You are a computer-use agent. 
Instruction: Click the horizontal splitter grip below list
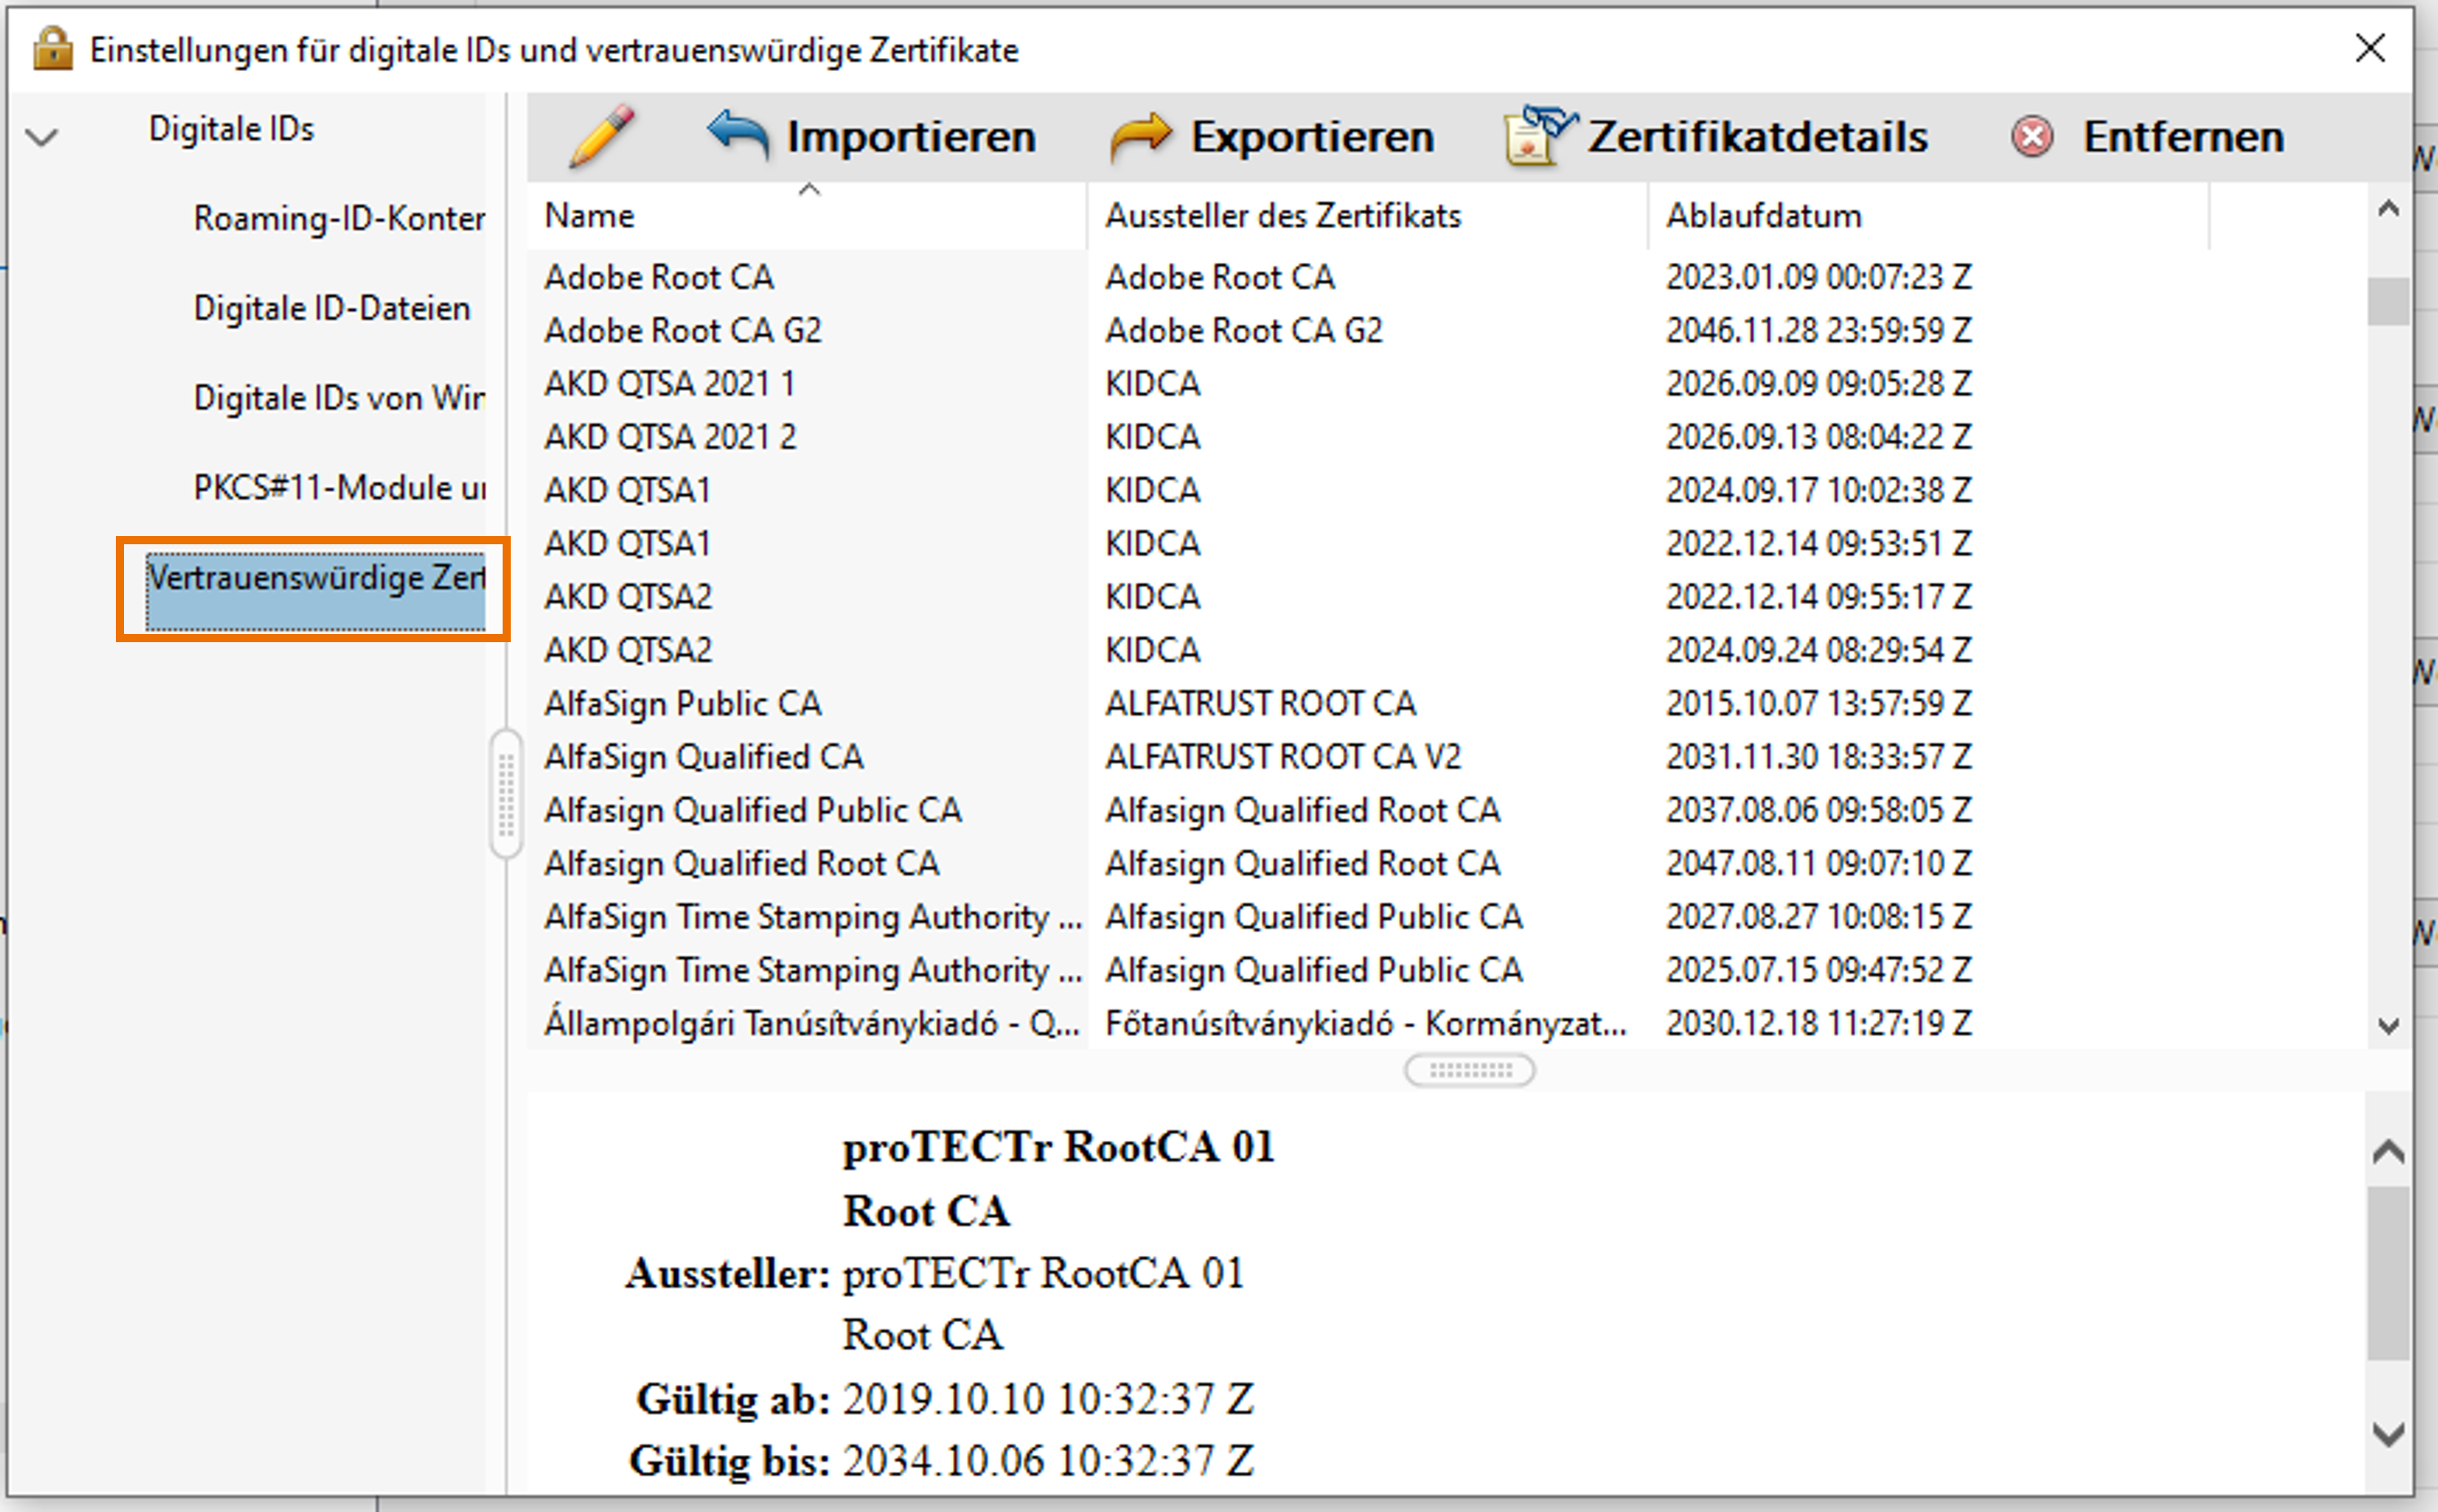tap(1469, 1070)
